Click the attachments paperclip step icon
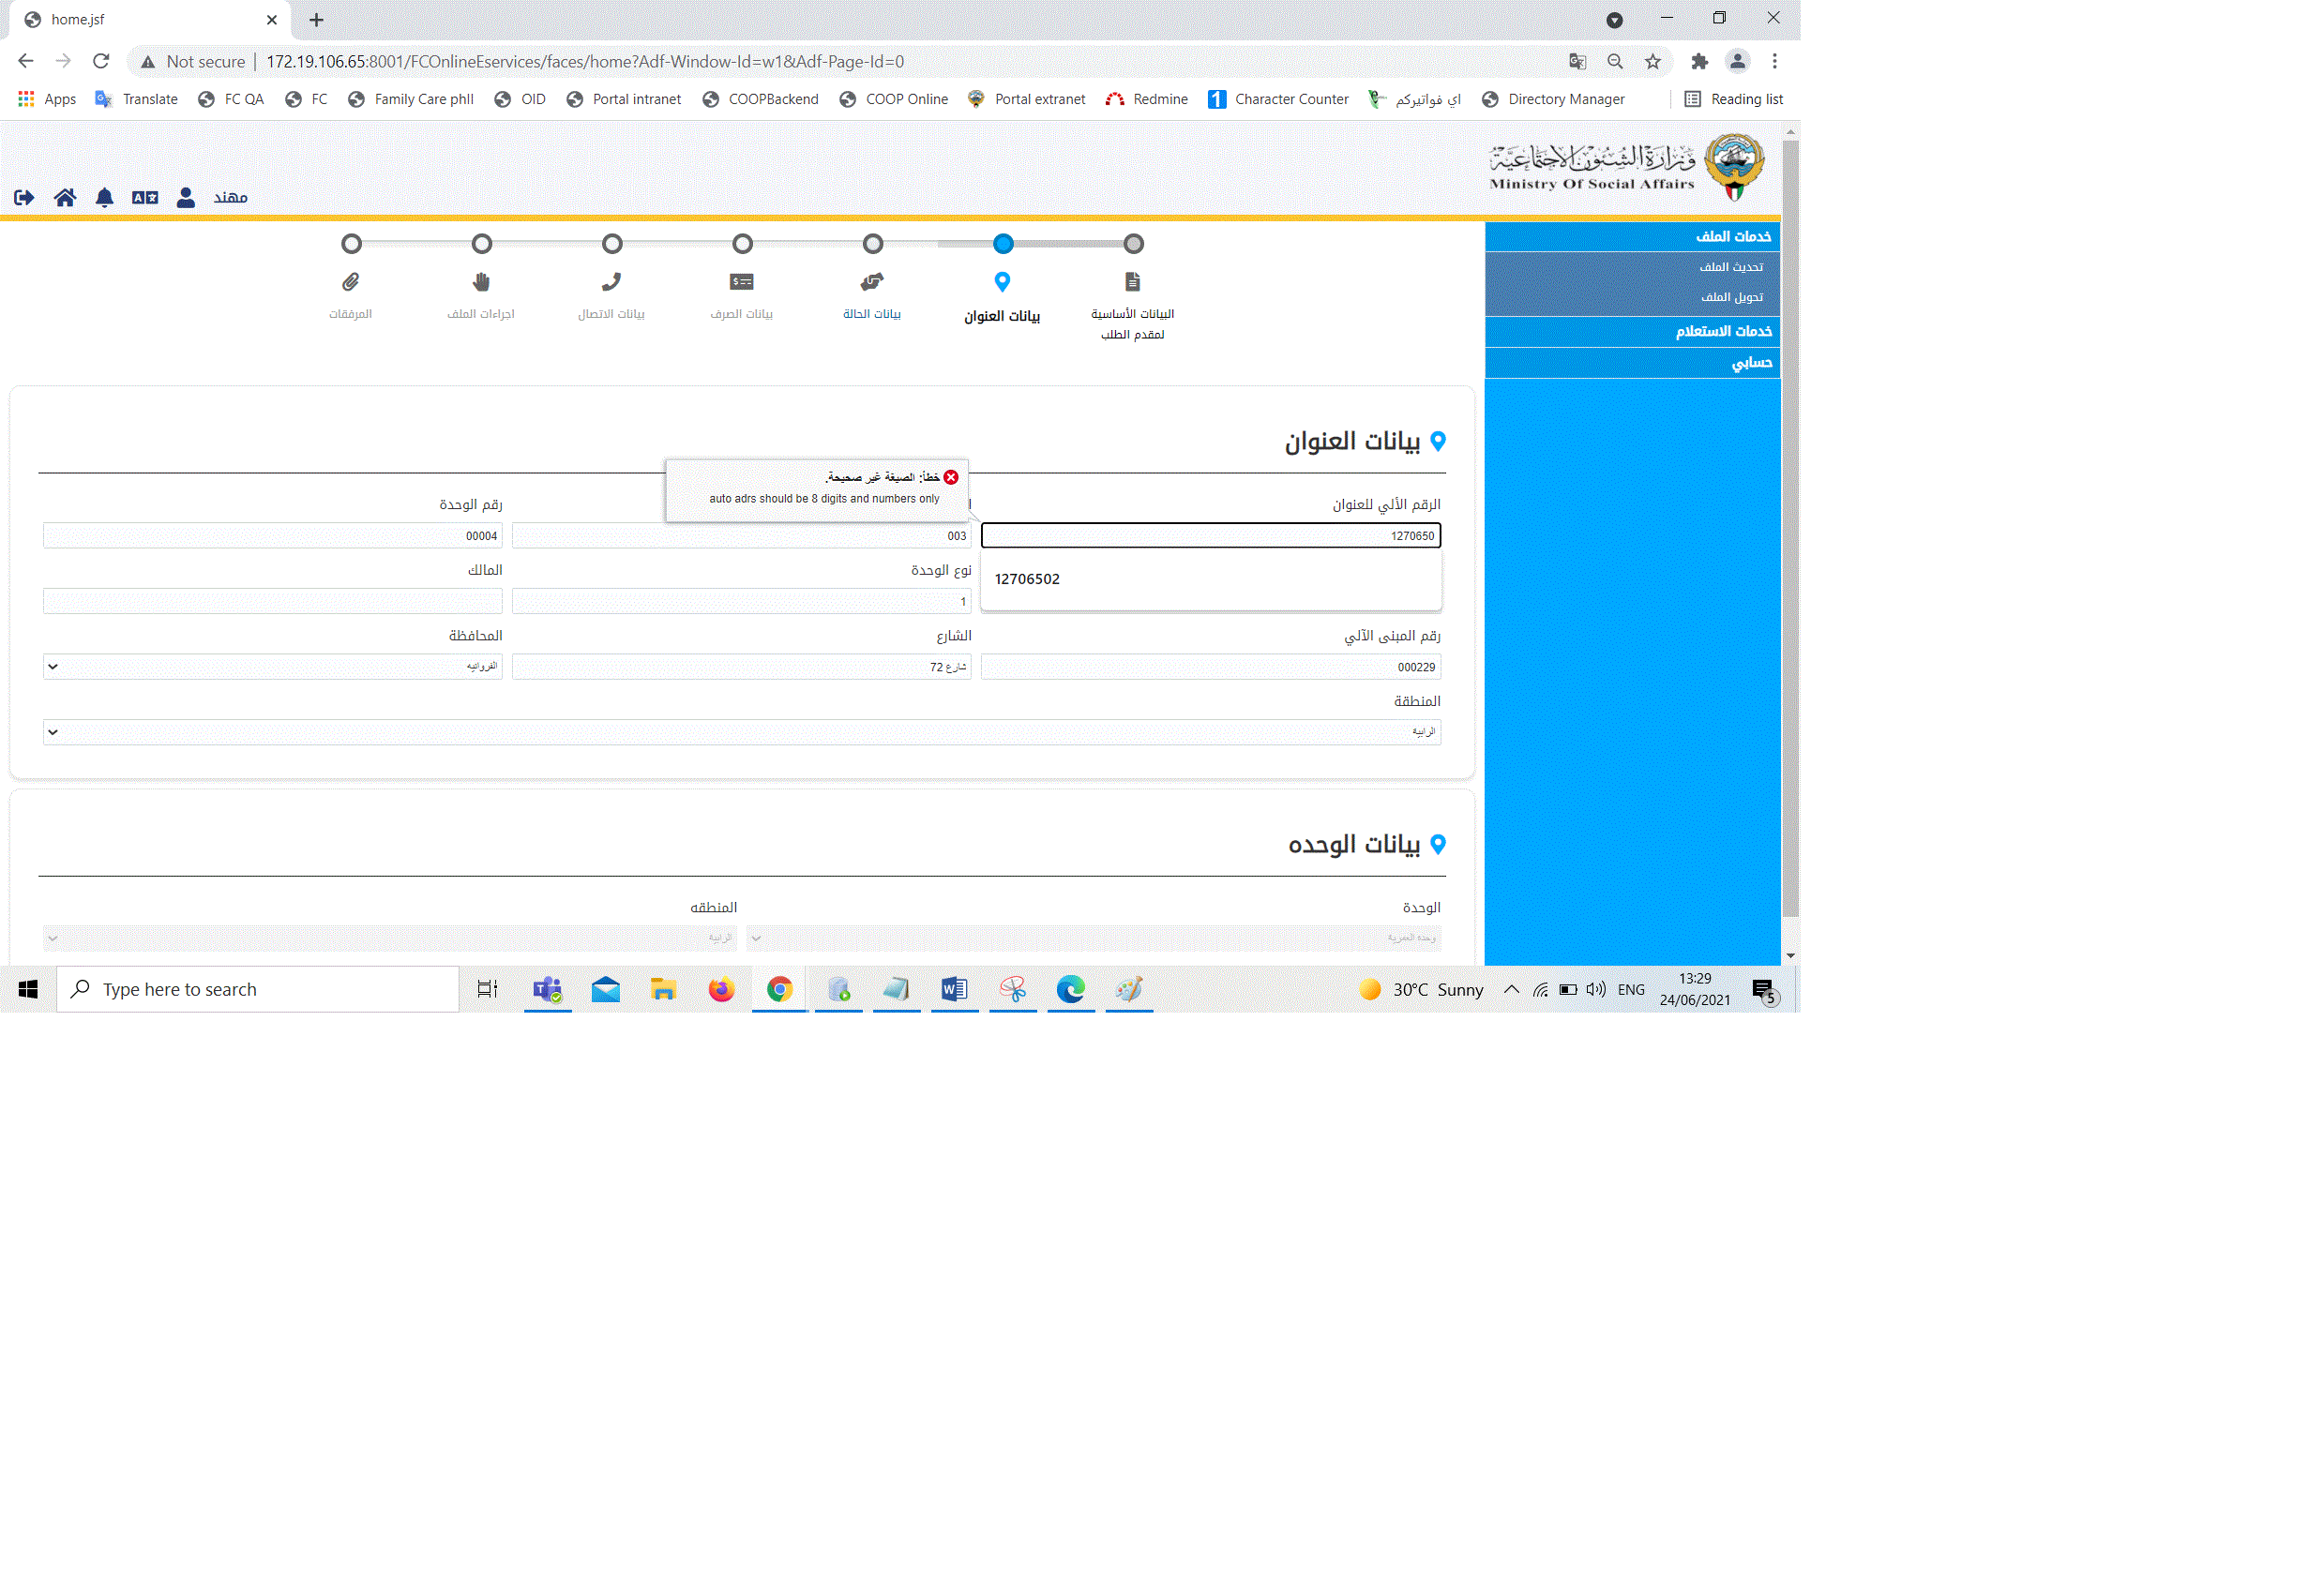Screen dimensions: 2324x1577 click(x=351, y=282)
